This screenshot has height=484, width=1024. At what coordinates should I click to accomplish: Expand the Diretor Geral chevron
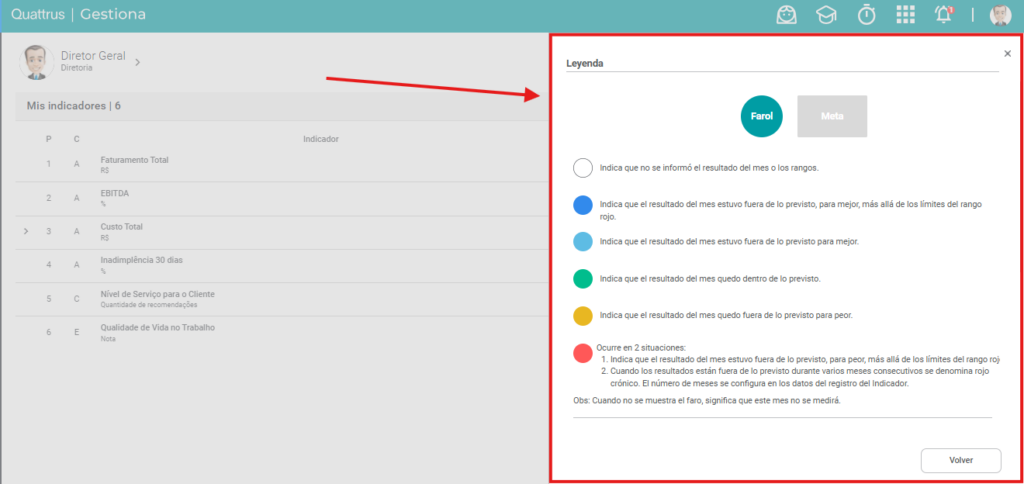pyautogui.click(x=137, y=63)
